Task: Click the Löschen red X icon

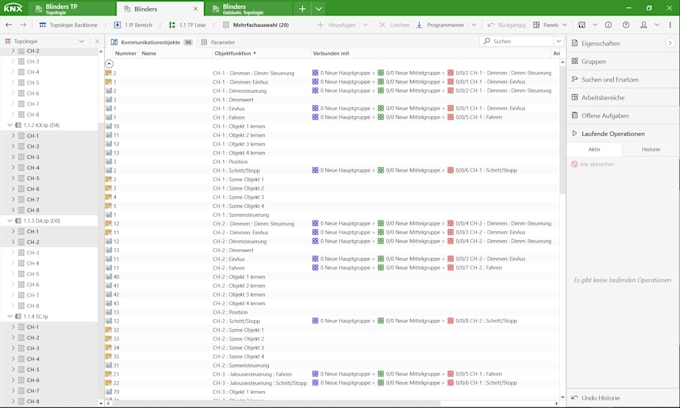Action: tap(382, 25)
